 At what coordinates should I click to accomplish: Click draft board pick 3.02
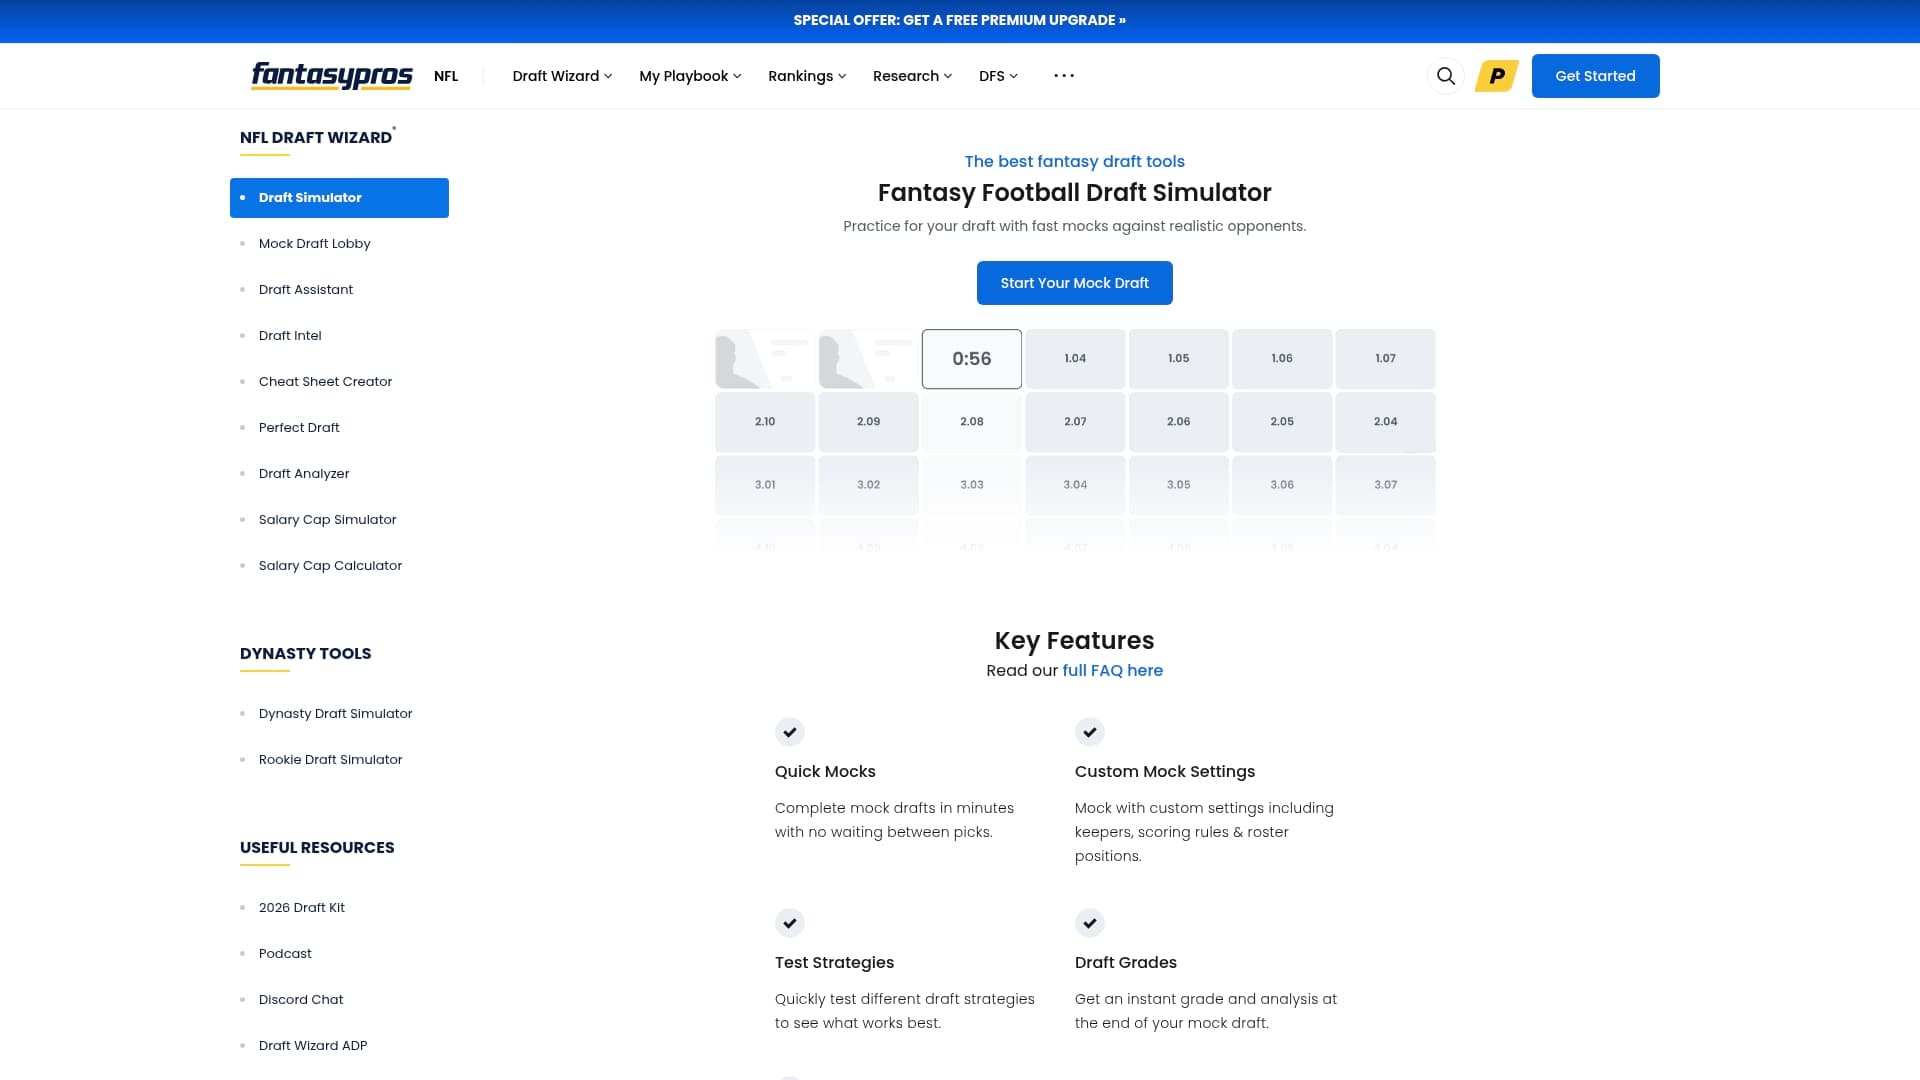point(868,485)
